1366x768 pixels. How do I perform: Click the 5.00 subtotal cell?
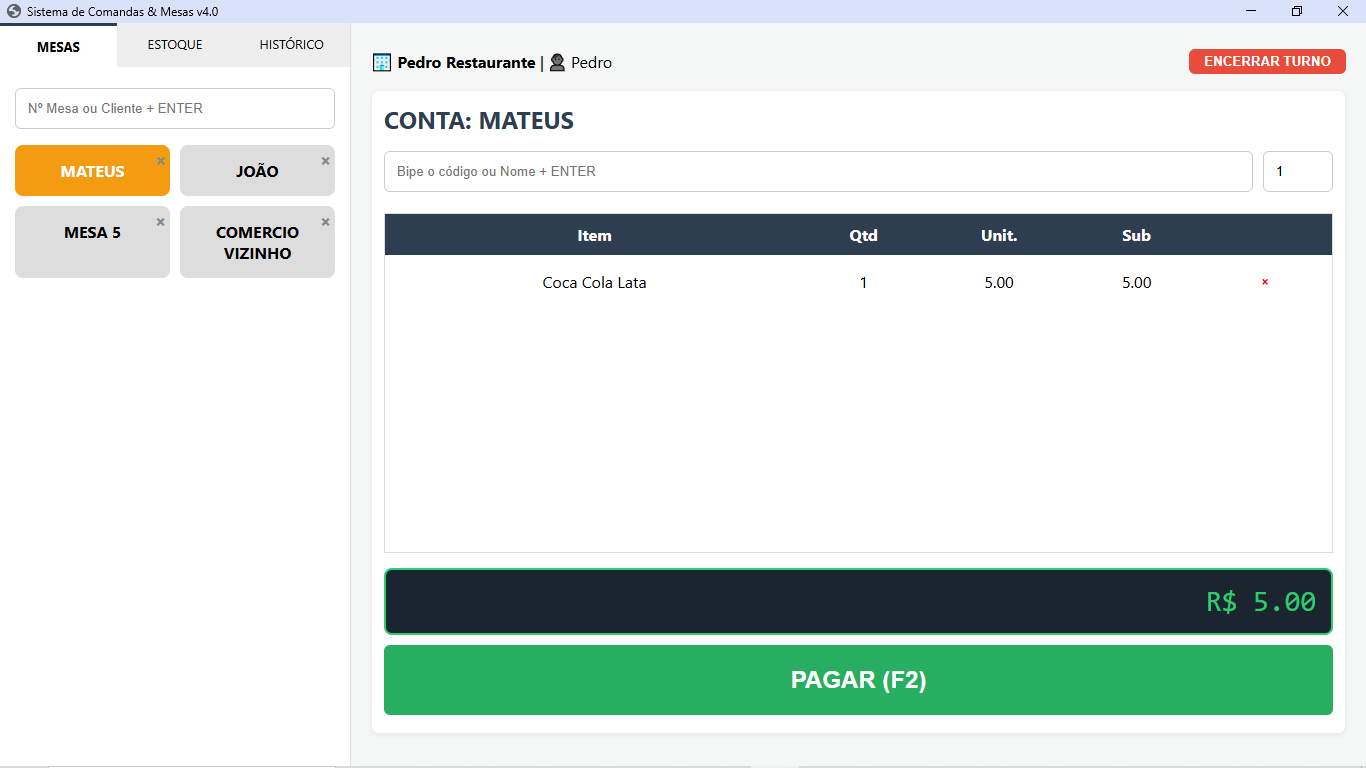[1136, 283]
